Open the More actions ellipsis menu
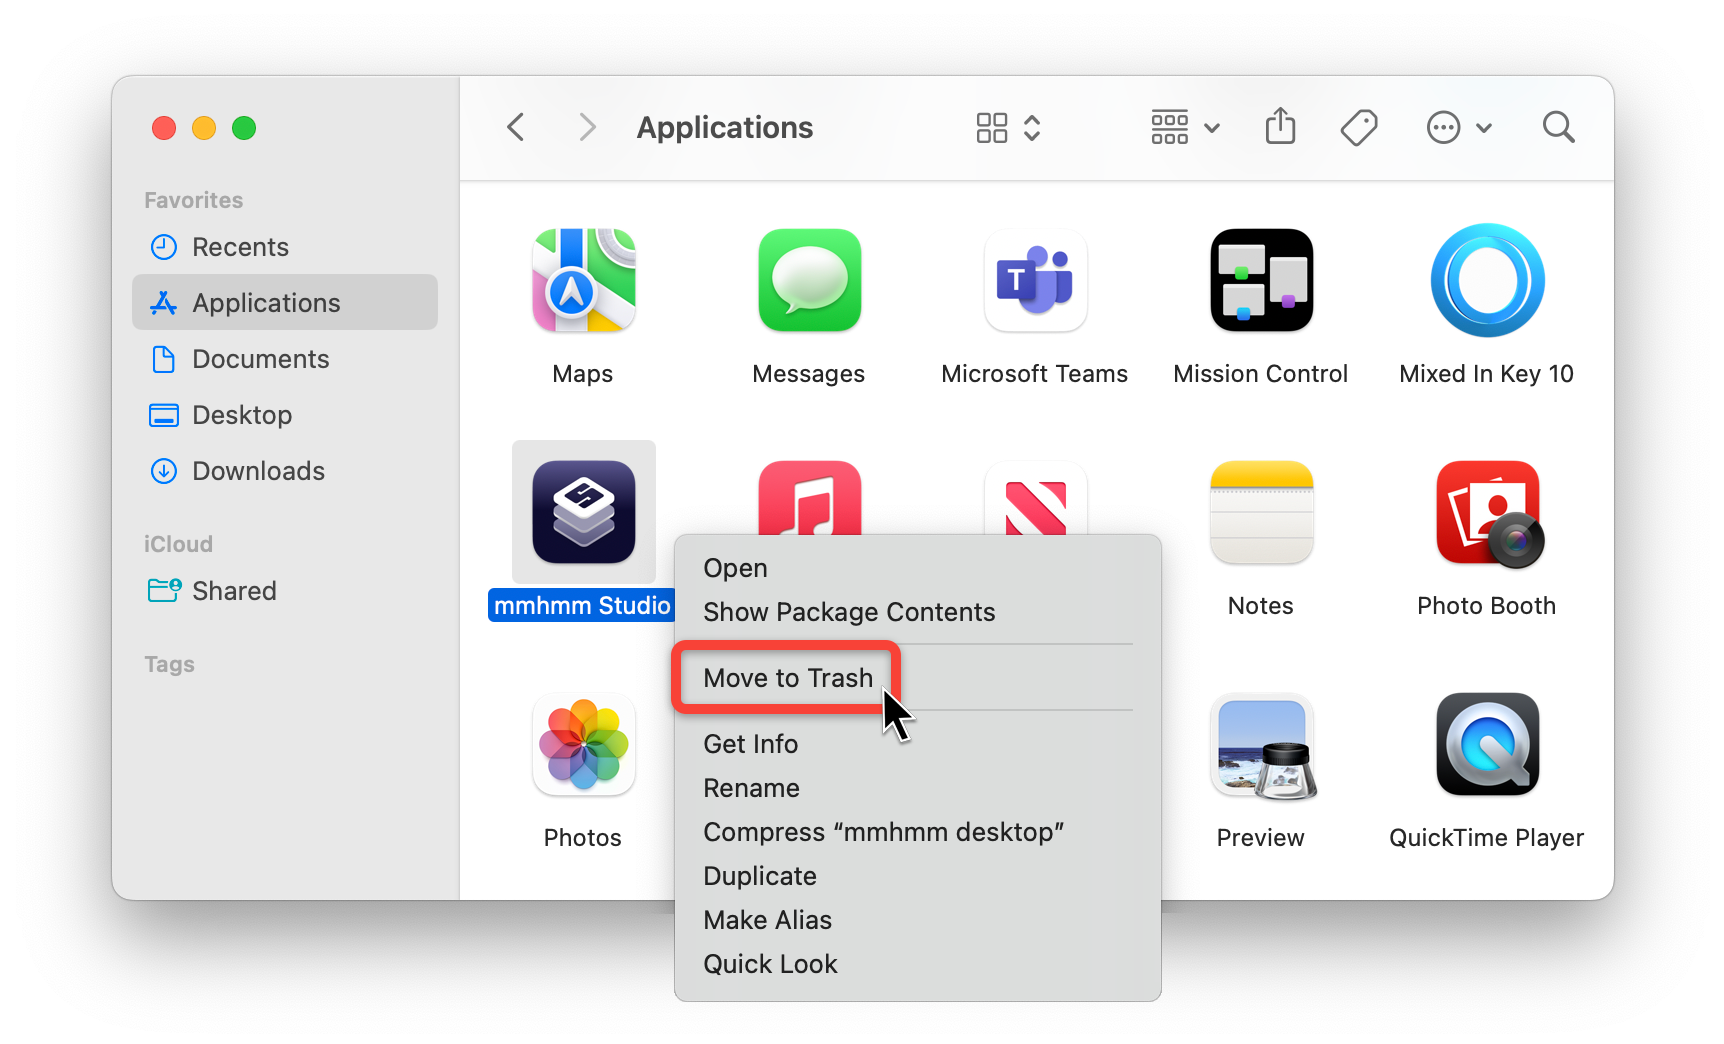Screen dimensions: 1724x1044 click(x=1459, y=128)
